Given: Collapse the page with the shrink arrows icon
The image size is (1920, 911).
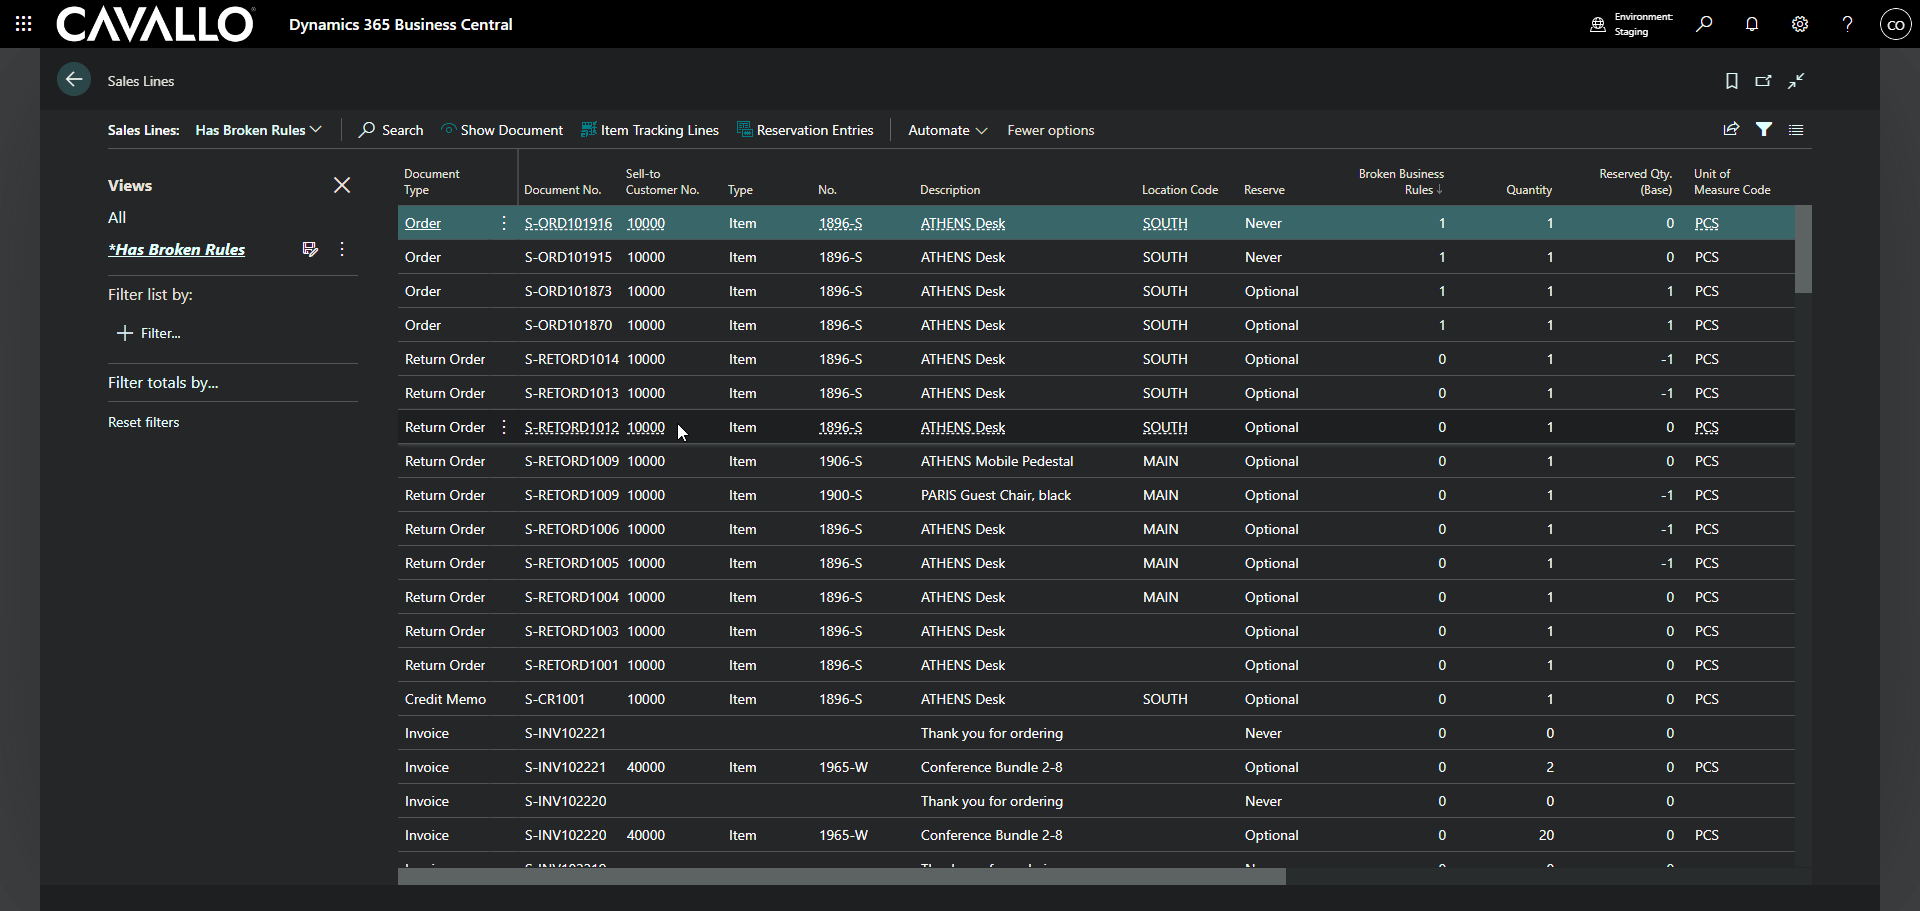Looking at the screenshot, I should pyautogui.click(x=1797, y=81).
